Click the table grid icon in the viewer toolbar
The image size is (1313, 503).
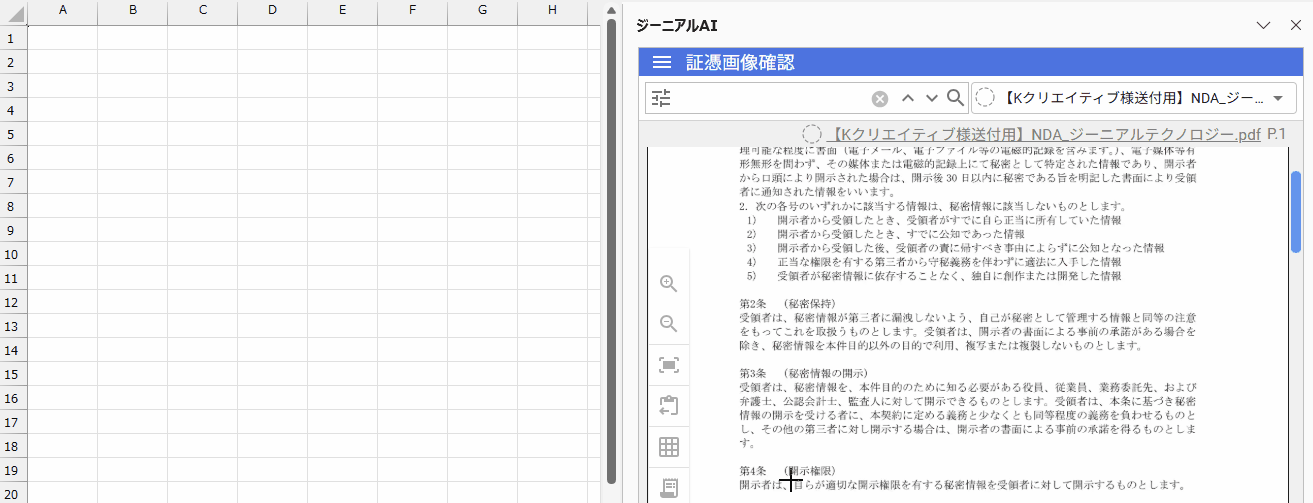(x=669, y=447)
